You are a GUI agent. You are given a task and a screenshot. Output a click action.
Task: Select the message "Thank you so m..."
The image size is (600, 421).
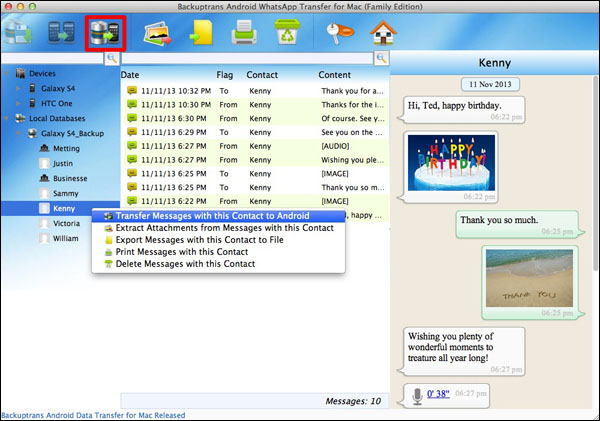pyautogui.click(x=255, y=187)
